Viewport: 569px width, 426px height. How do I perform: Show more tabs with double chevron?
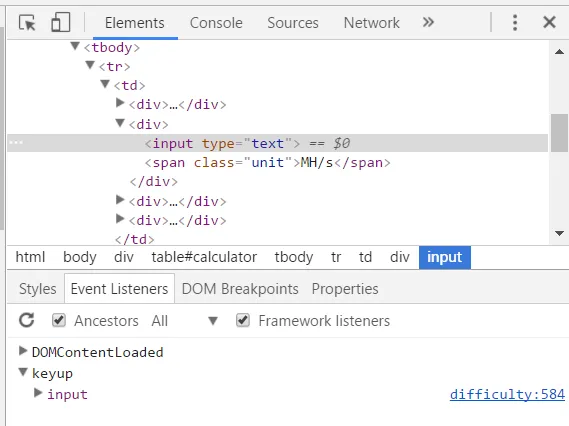click(428, 22)
